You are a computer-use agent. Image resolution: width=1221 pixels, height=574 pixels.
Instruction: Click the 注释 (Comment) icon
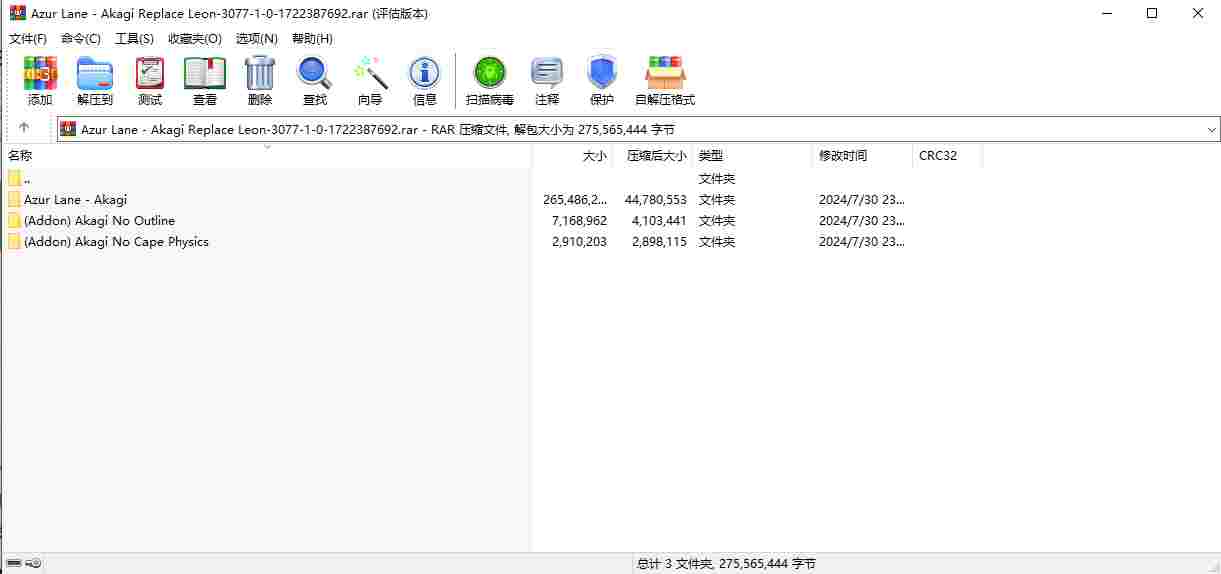547,73
